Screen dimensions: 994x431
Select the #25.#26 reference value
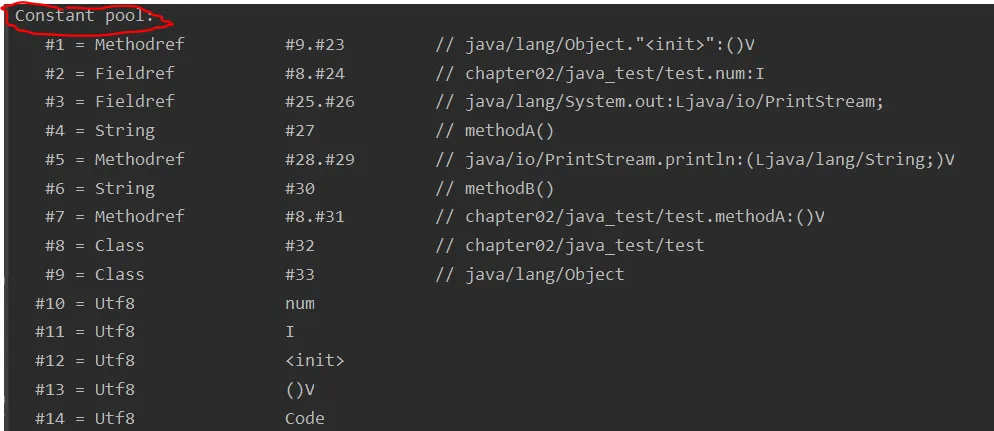[x=319, y=102]
